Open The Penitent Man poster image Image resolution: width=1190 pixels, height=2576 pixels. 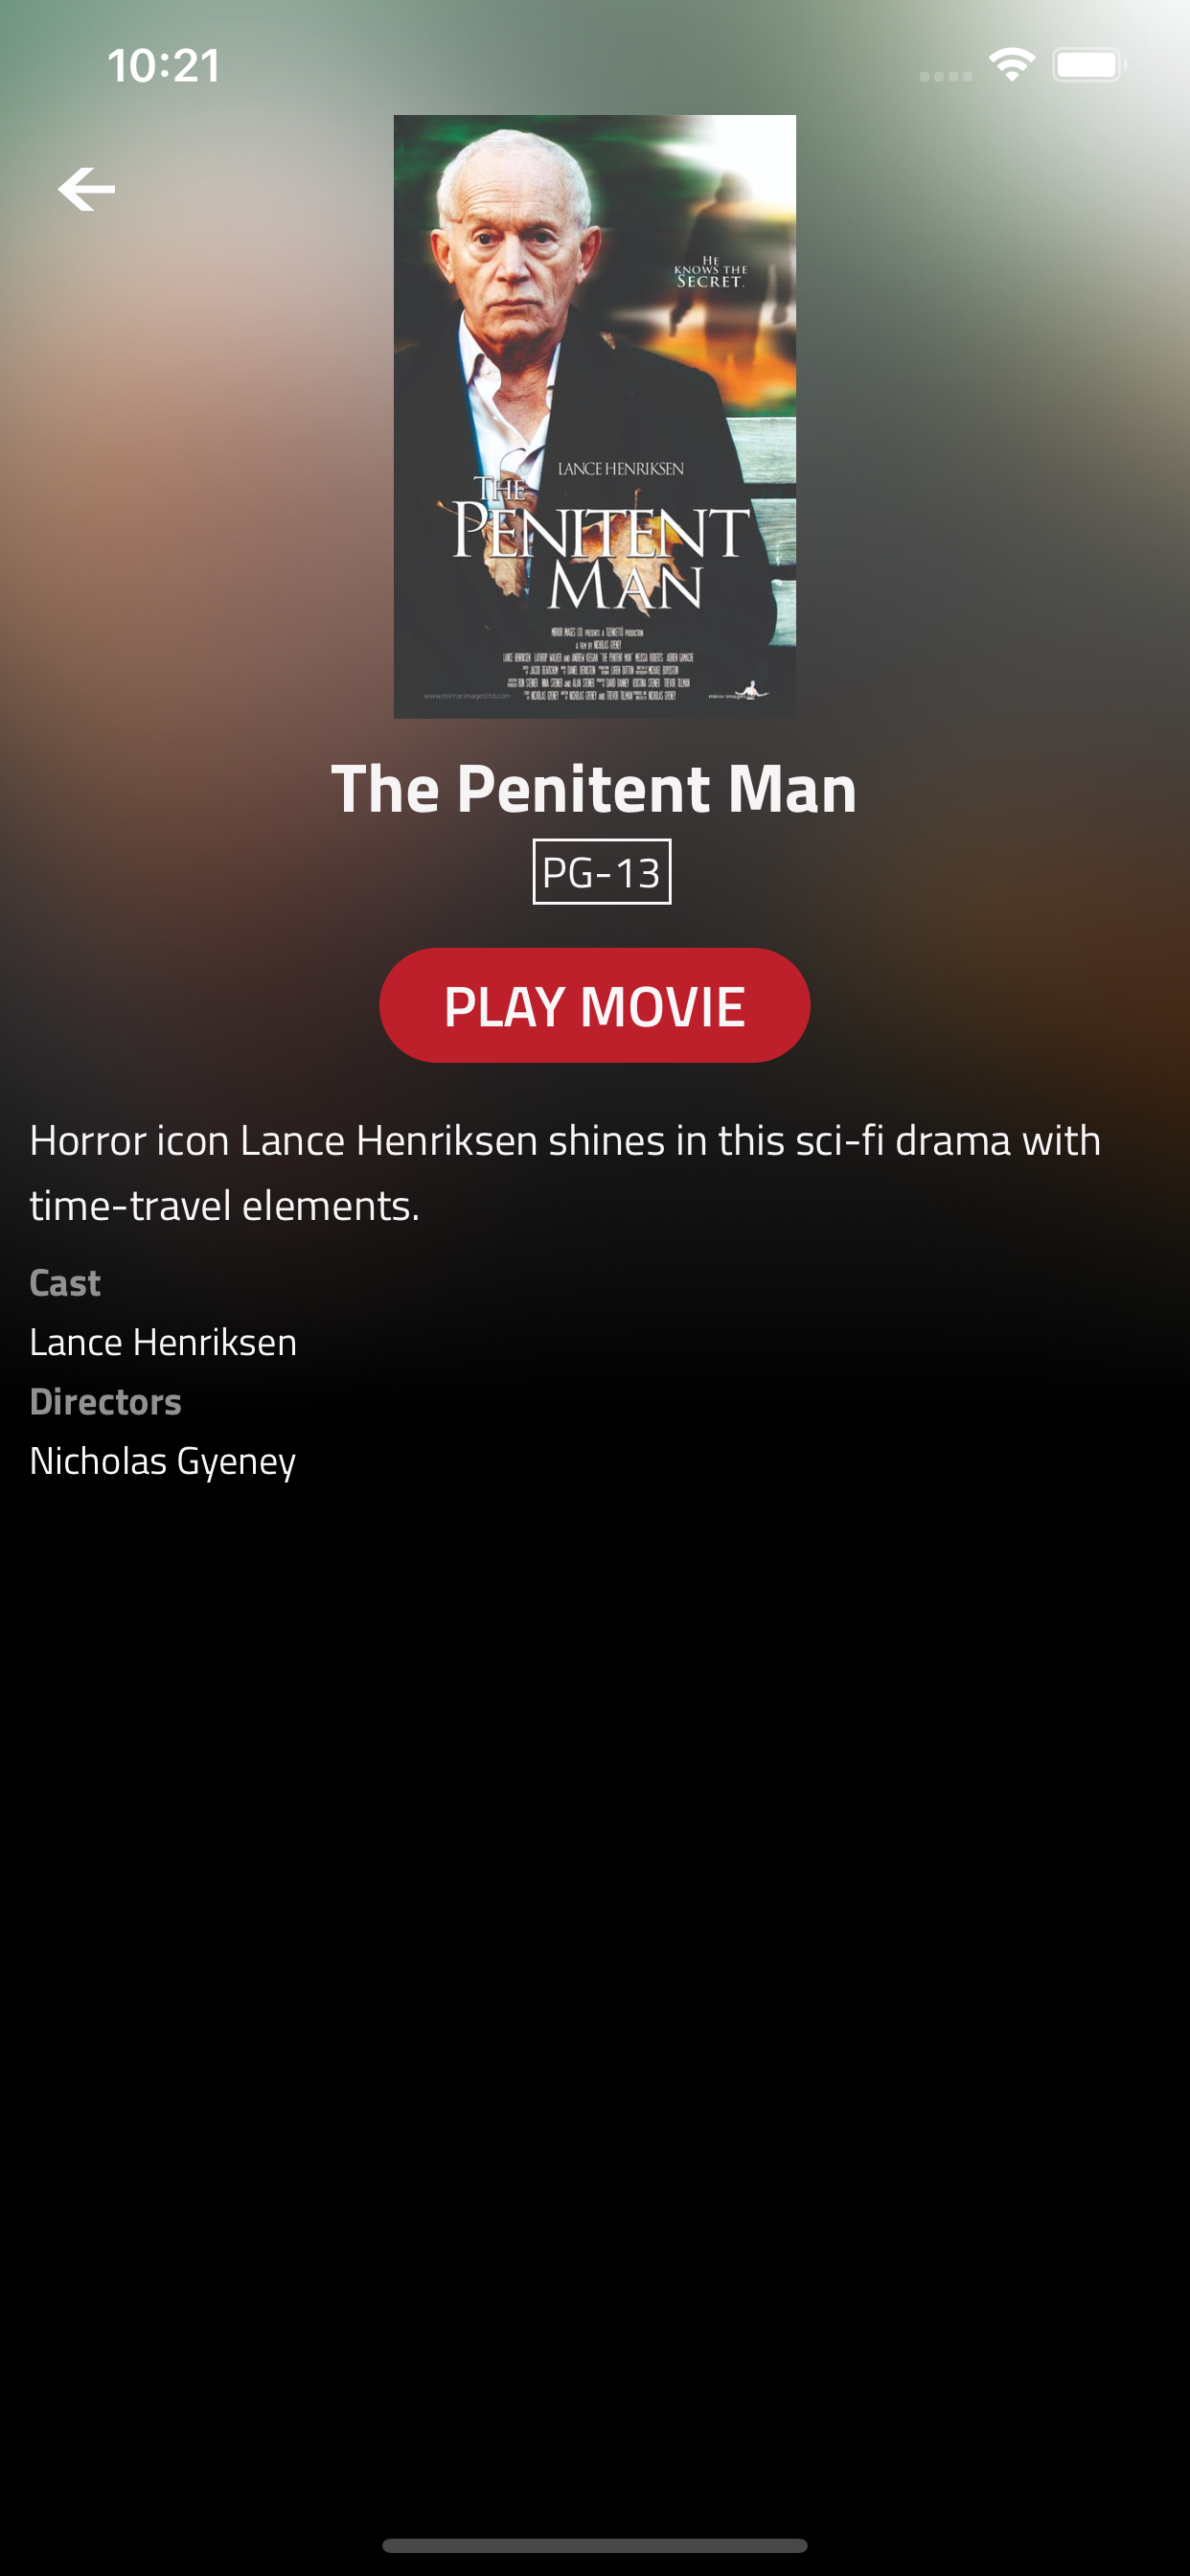(595, 416)
